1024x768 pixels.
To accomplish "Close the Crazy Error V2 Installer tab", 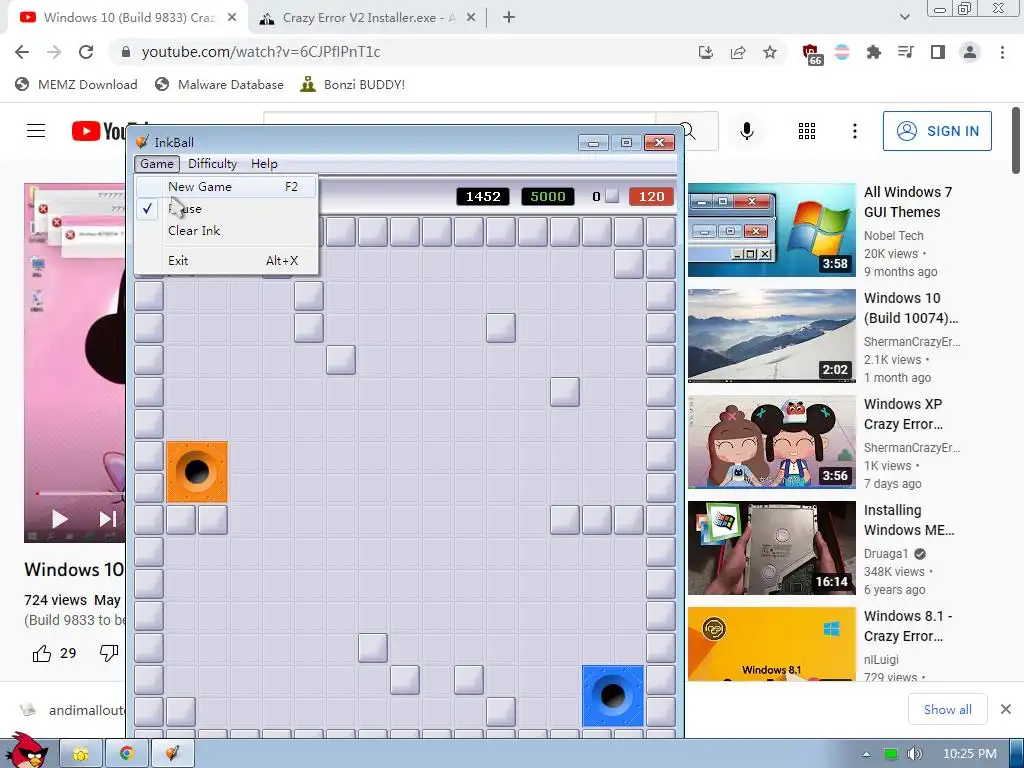I will coord(471,18).
